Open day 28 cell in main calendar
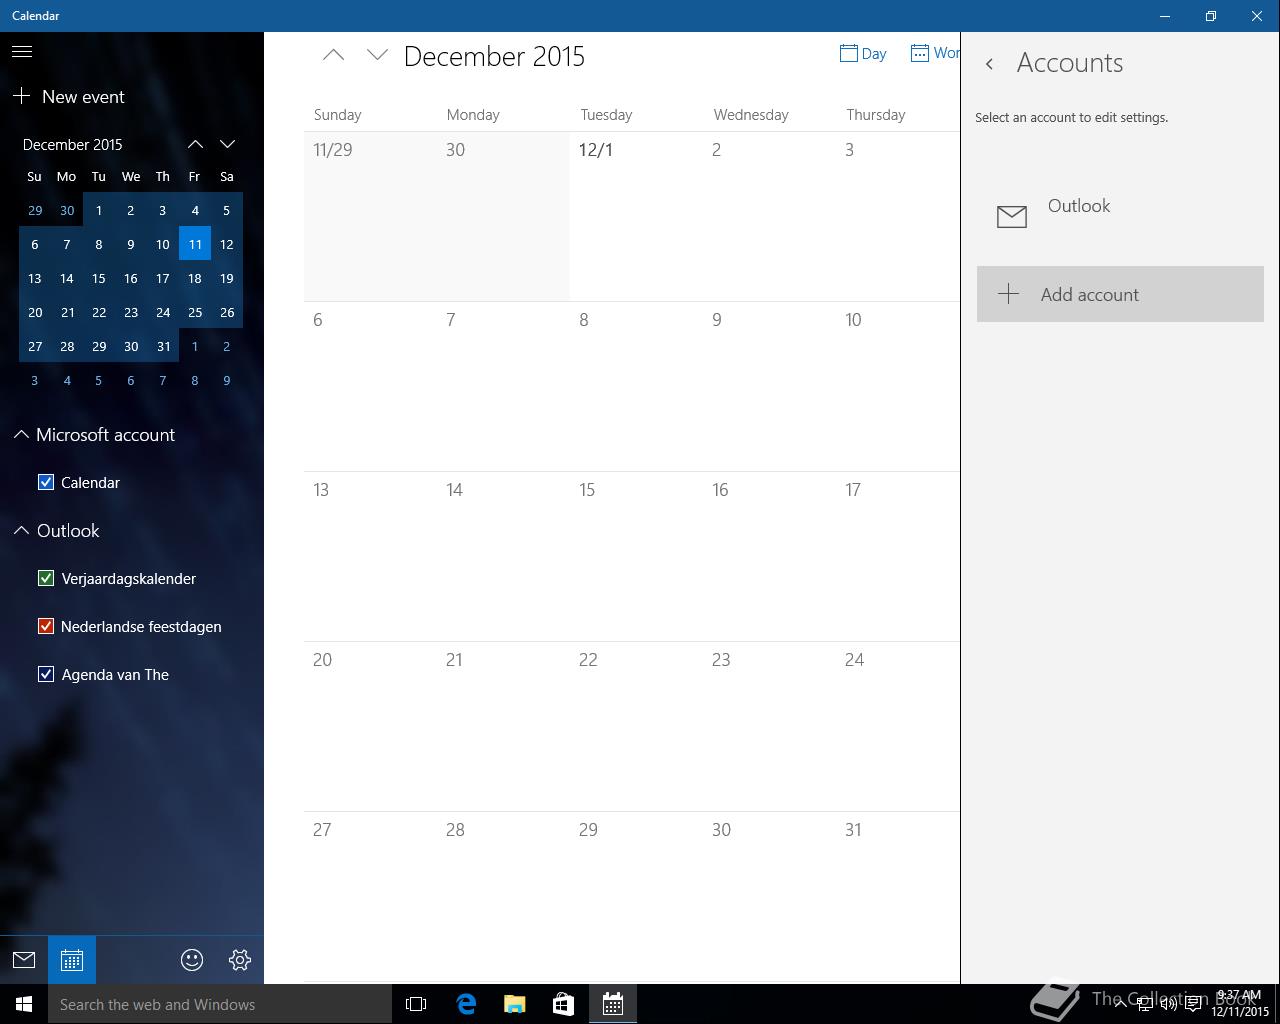The height and width of the screenshot is (1024, 1280). (503, 896)
